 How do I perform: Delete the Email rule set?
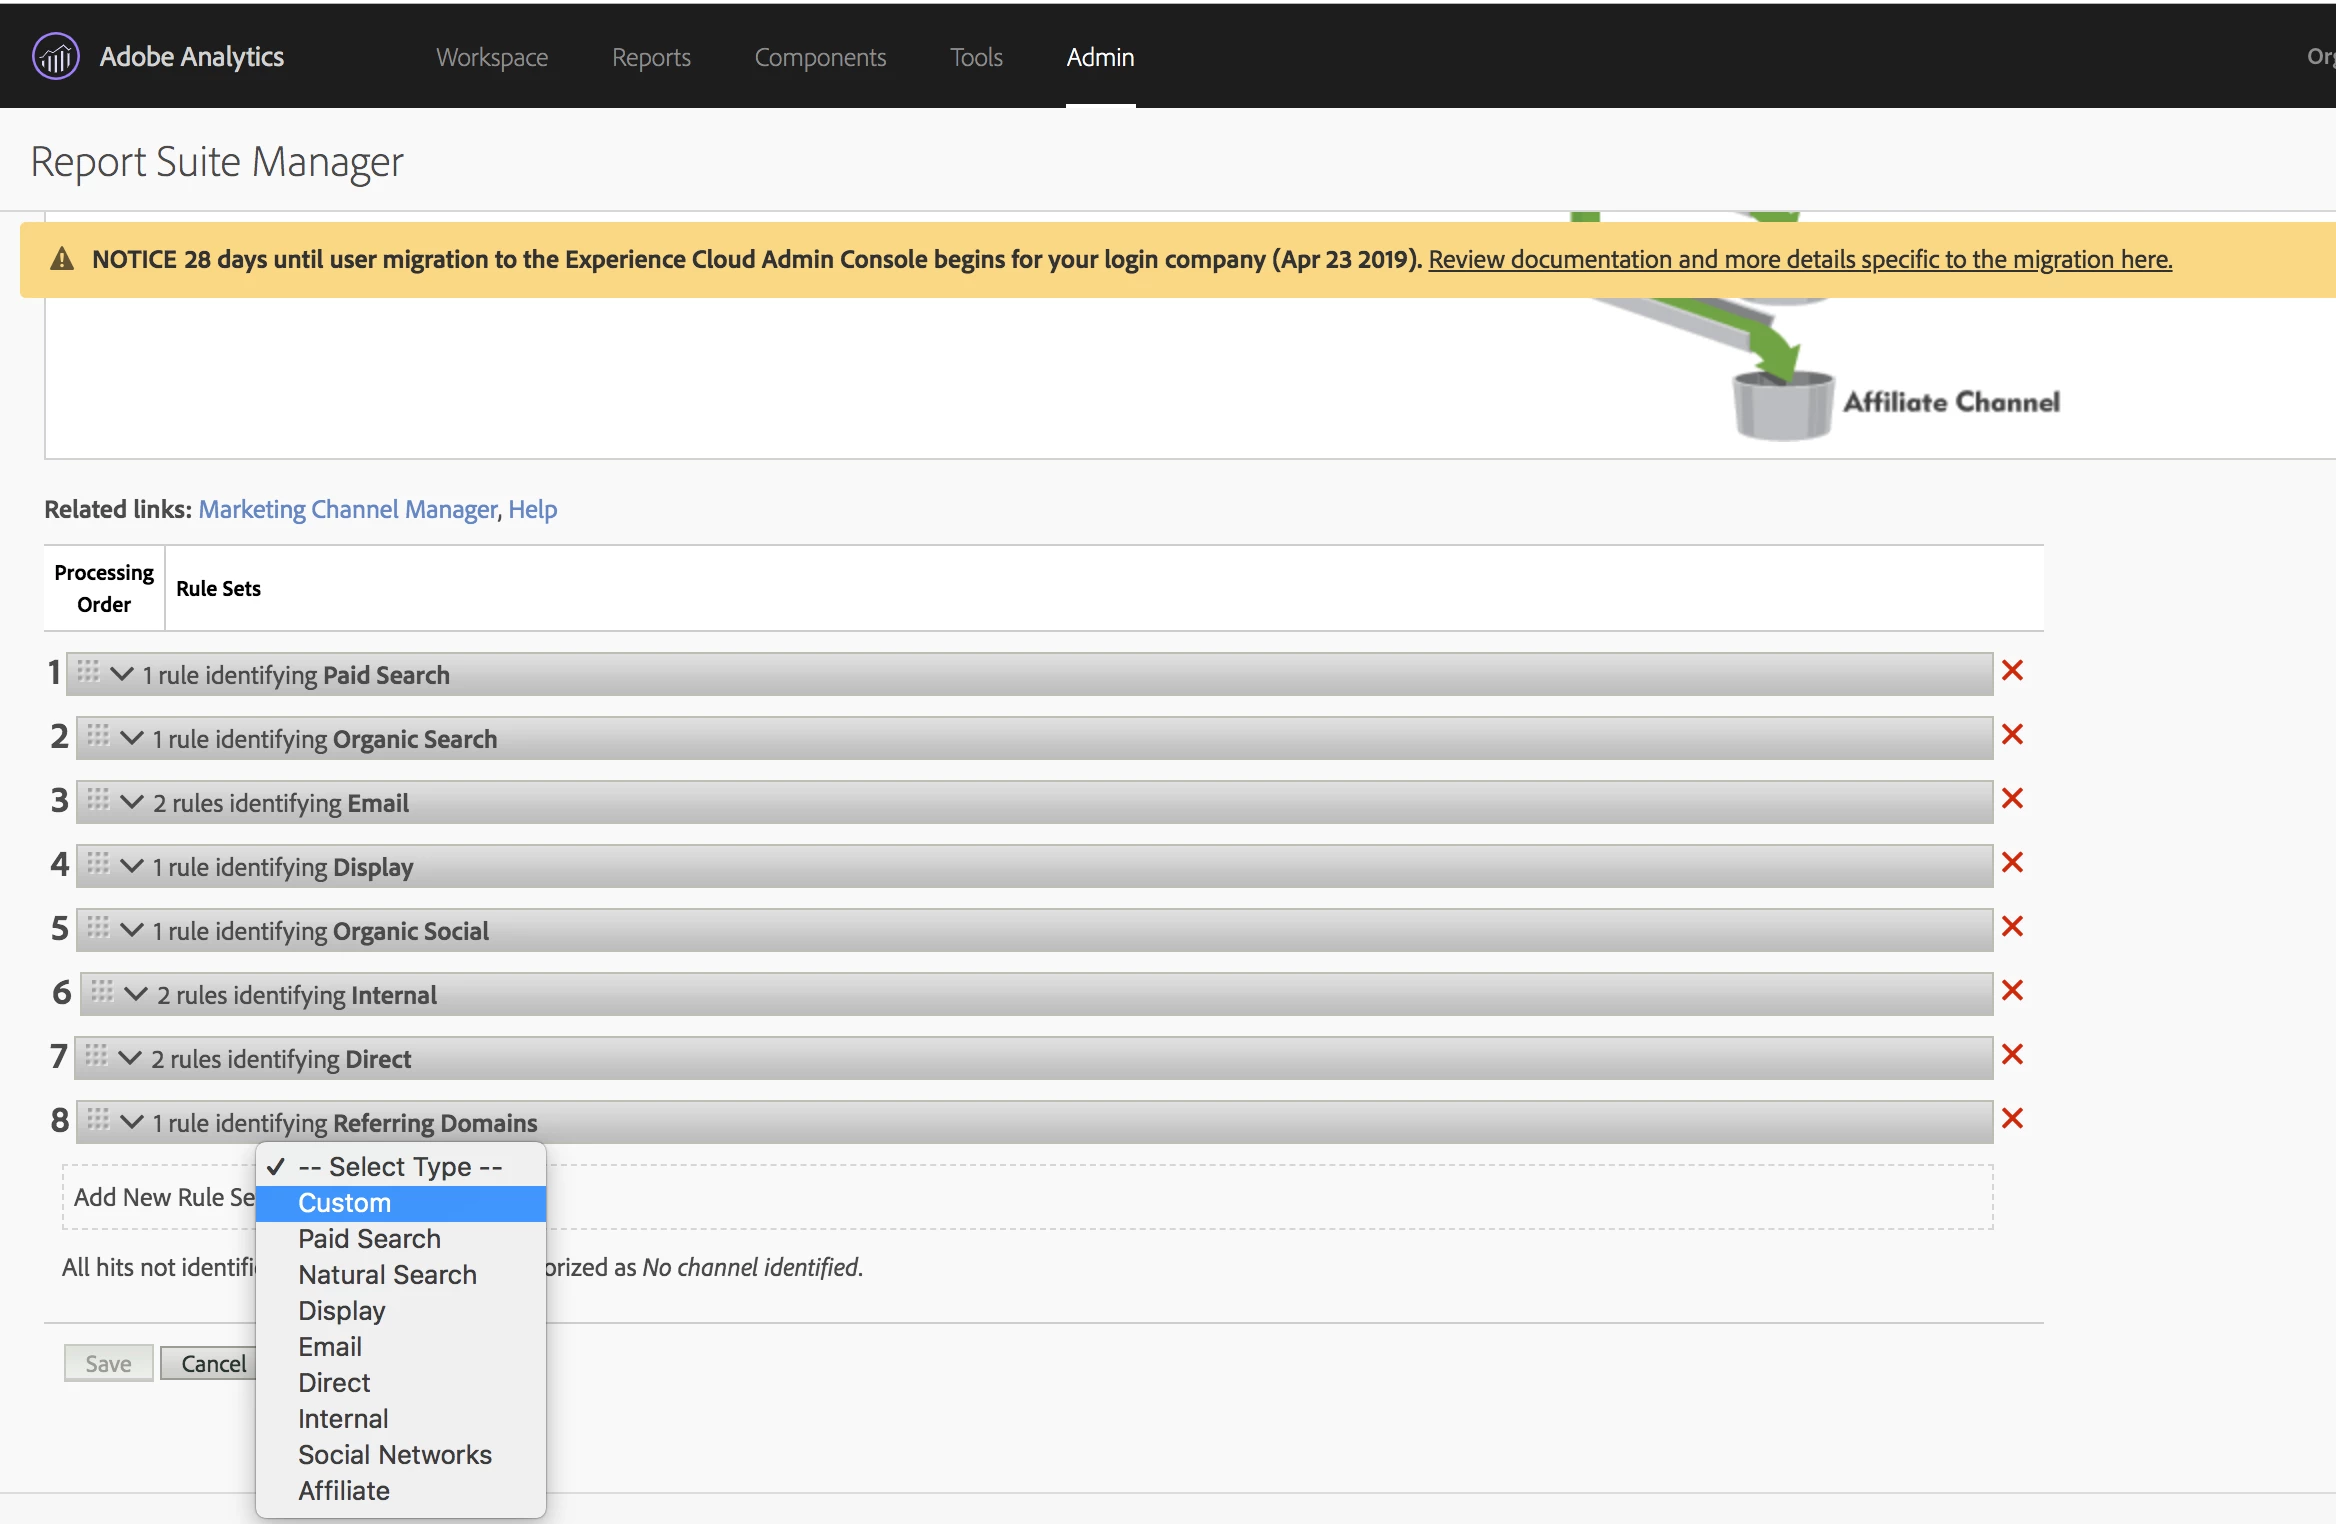tap(2012, 799)
